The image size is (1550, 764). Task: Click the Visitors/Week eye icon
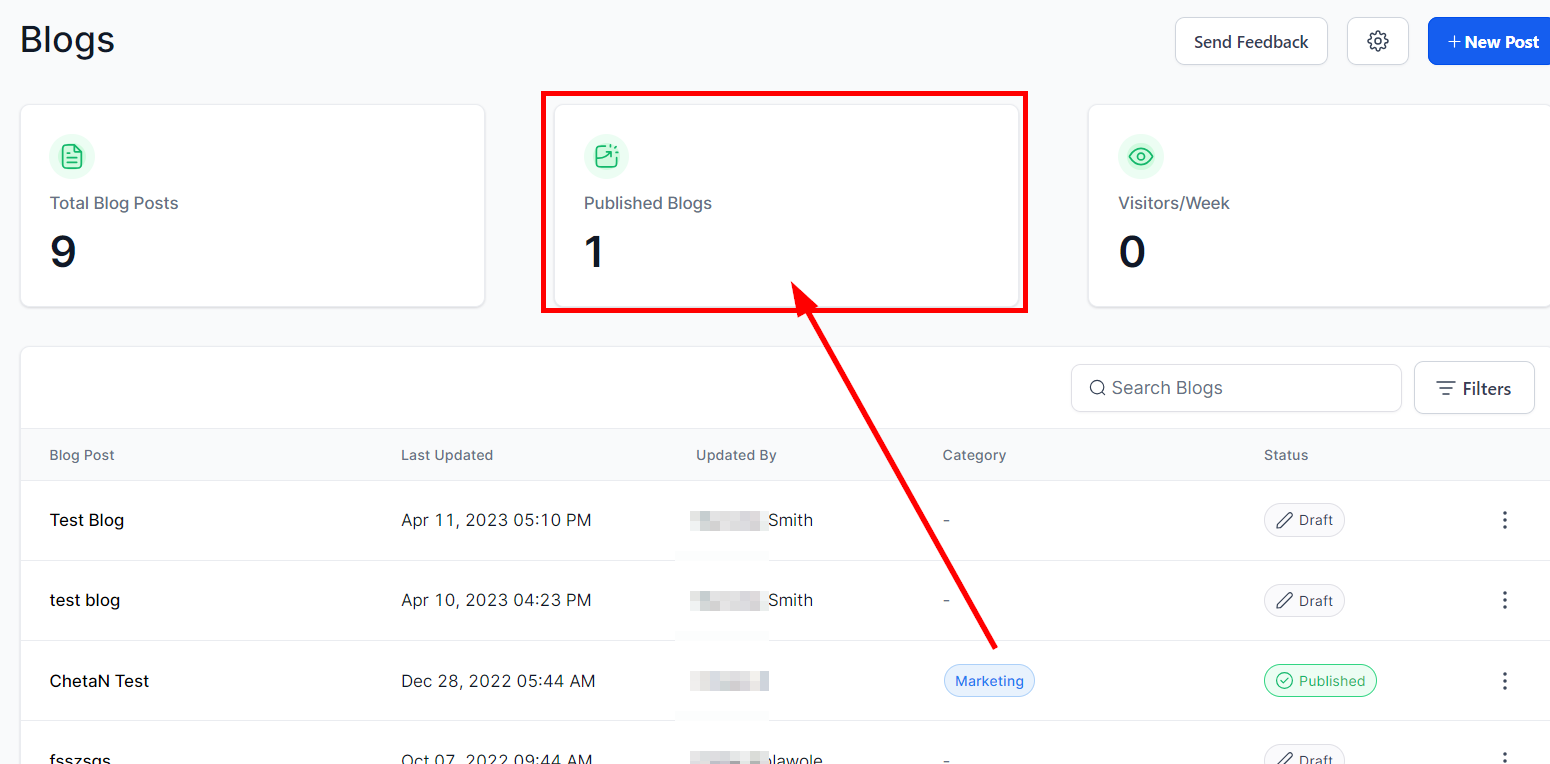pos(1140,157)
